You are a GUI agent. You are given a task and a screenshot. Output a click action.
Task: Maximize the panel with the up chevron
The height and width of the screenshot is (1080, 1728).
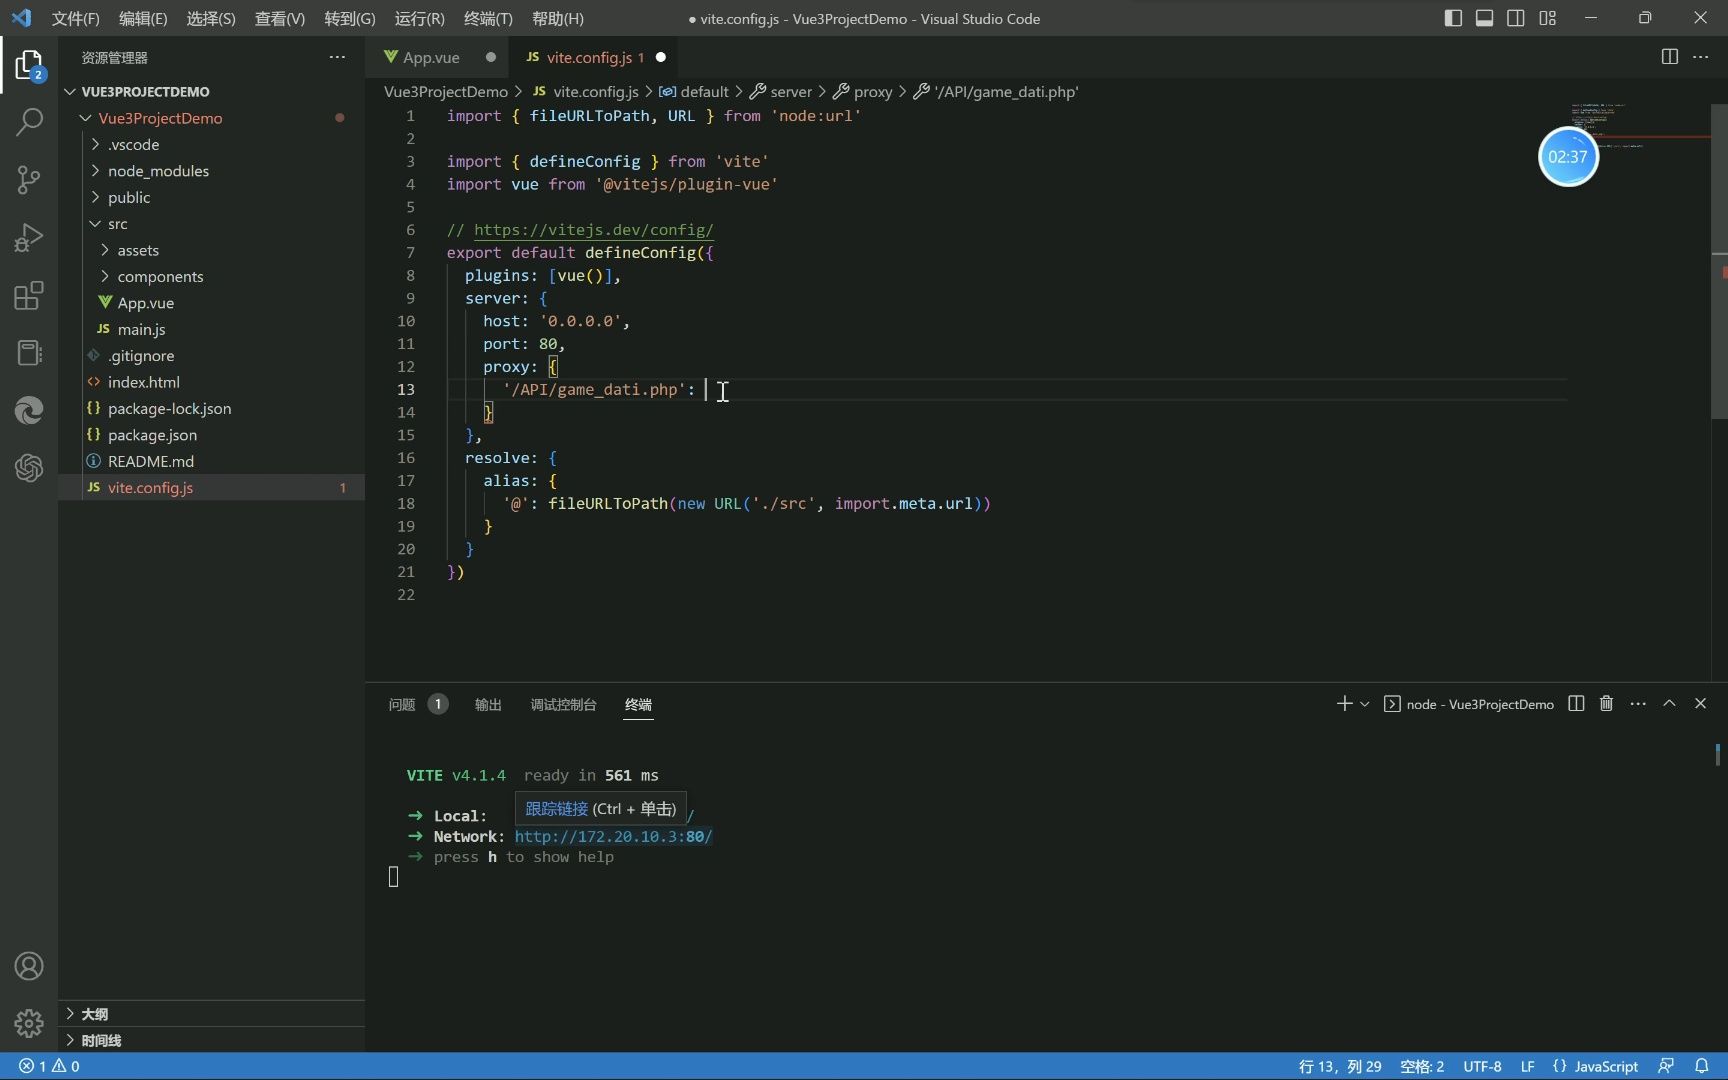[1669, 703]
